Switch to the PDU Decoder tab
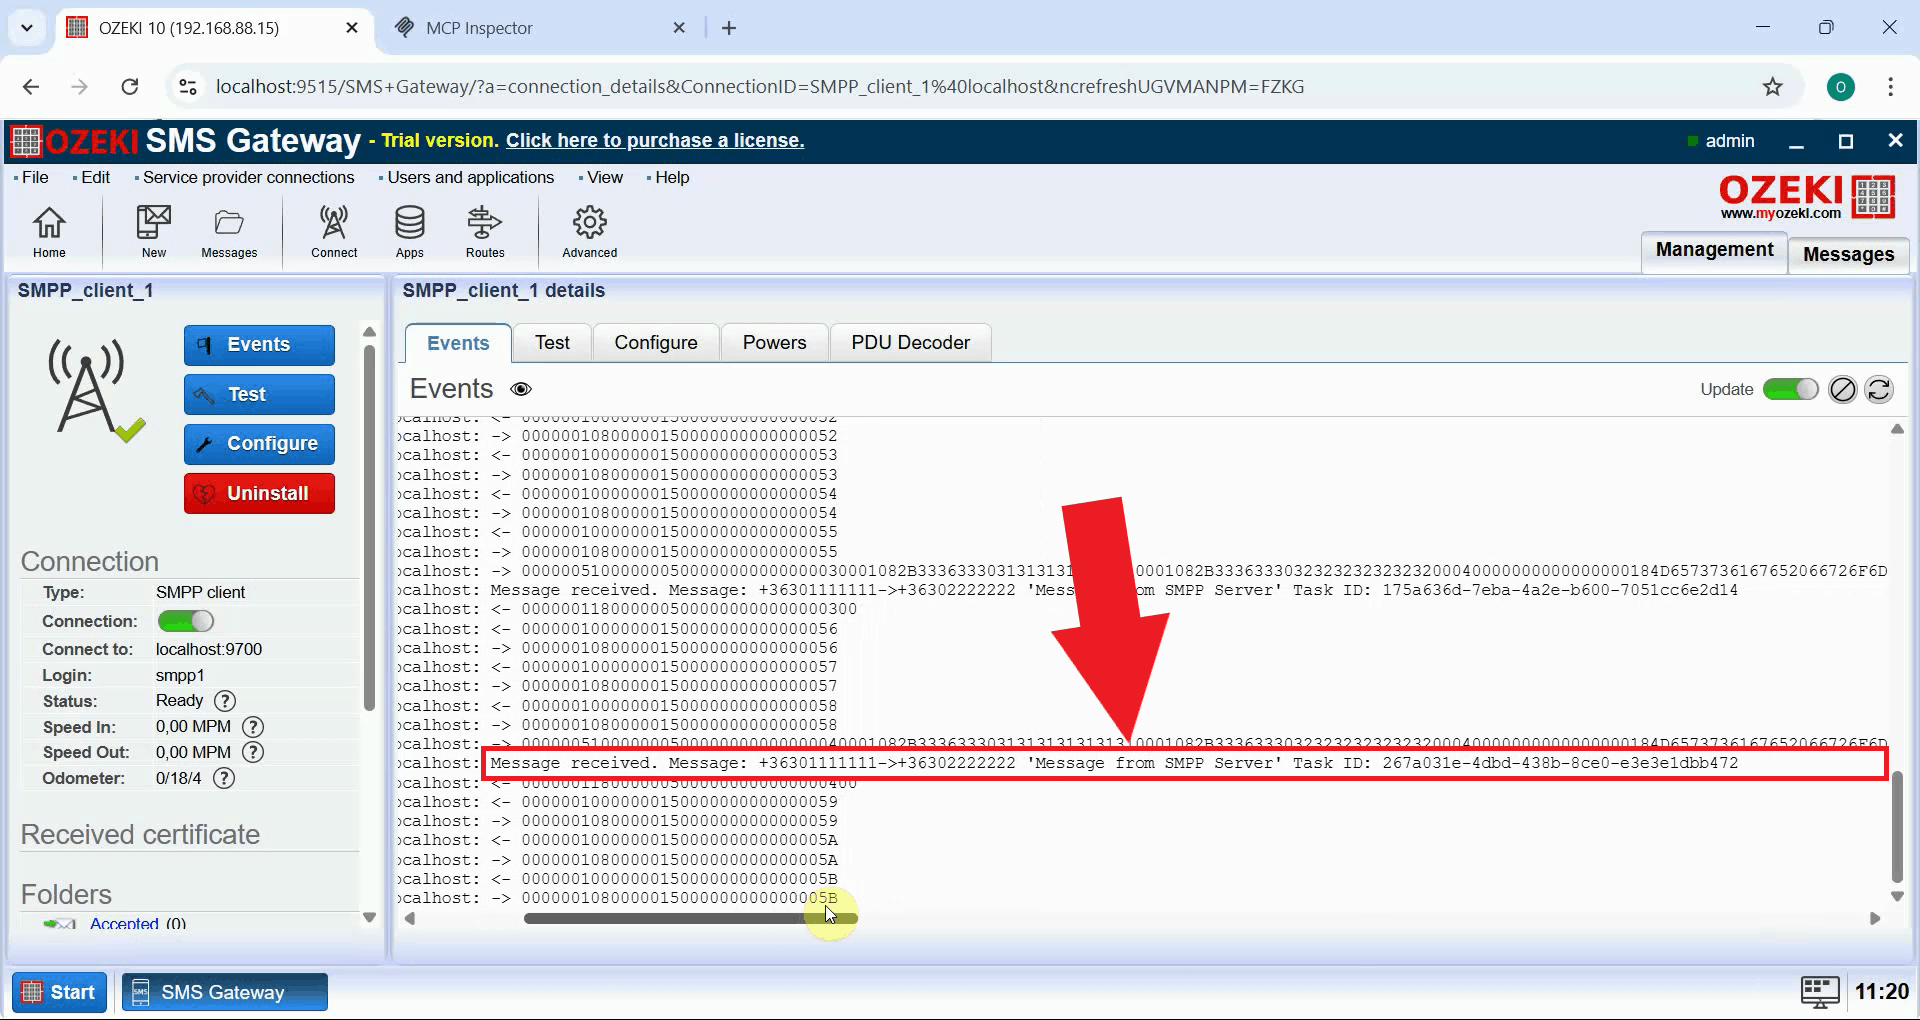Viewport: 1920px width, 1020px height. 910,342
